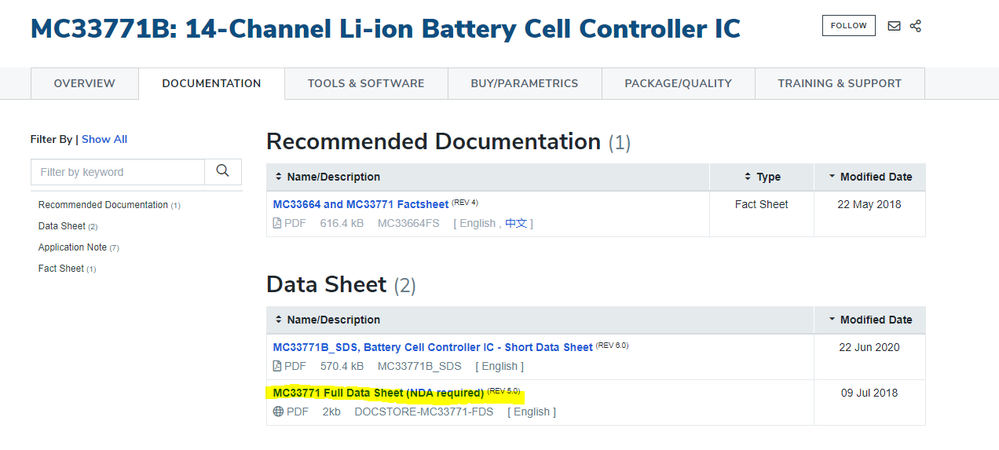Open MC33771 Full Data Sheet link
999x450 pixels.
tap(378, 392)
